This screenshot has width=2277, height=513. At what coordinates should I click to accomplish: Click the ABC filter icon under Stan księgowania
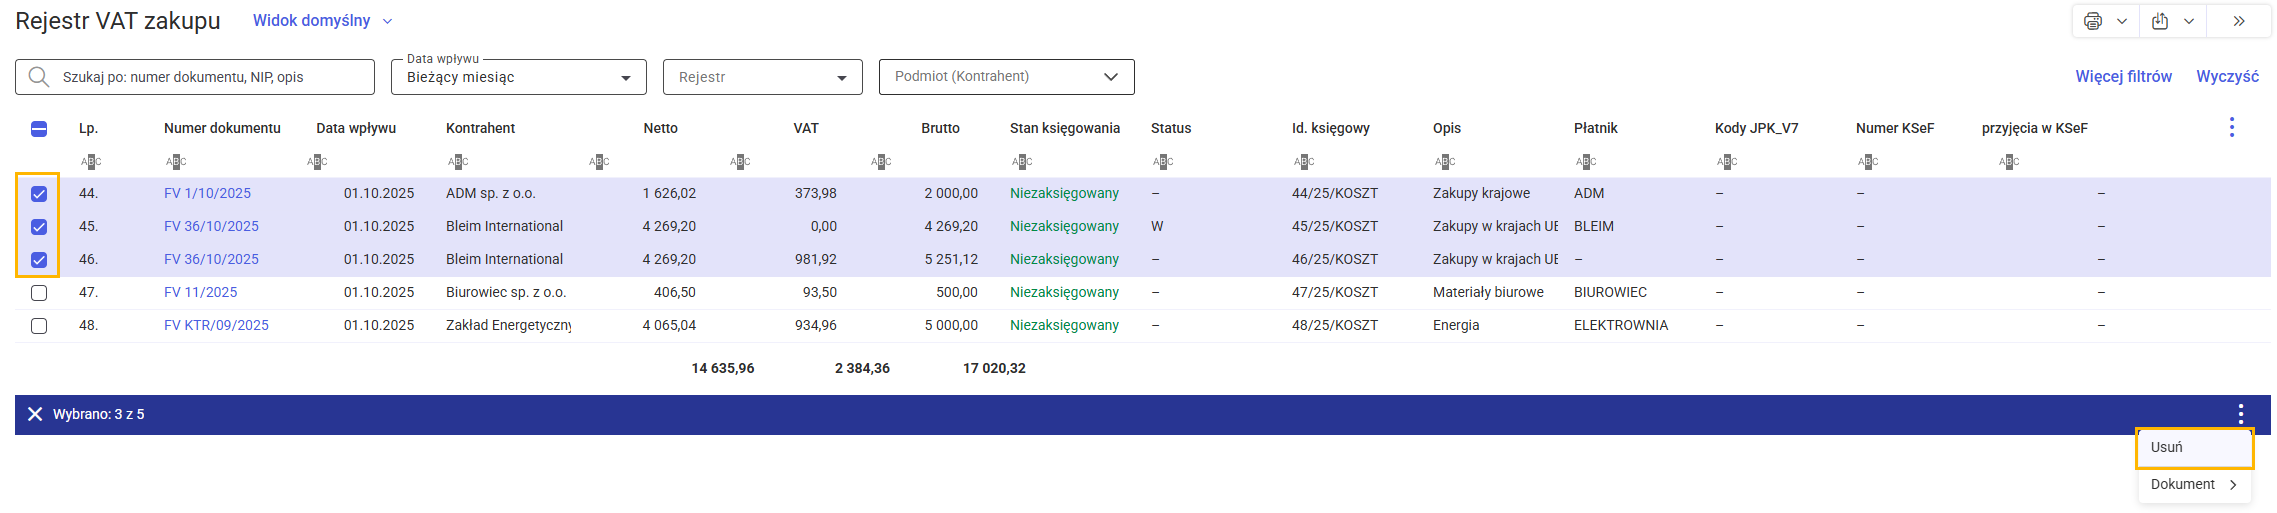(1022, 161)
